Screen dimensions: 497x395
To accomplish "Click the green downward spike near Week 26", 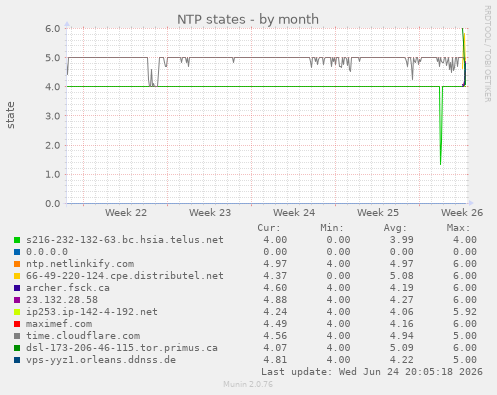I will (x=441, y=127).
